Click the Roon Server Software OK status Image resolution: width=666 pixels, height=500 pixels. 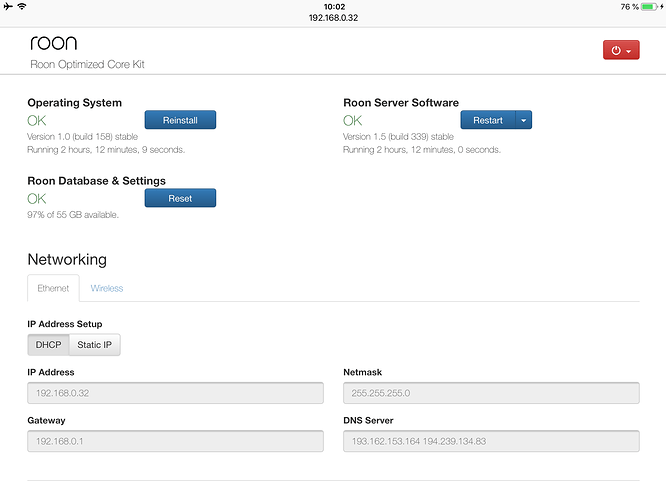(353, 121)
